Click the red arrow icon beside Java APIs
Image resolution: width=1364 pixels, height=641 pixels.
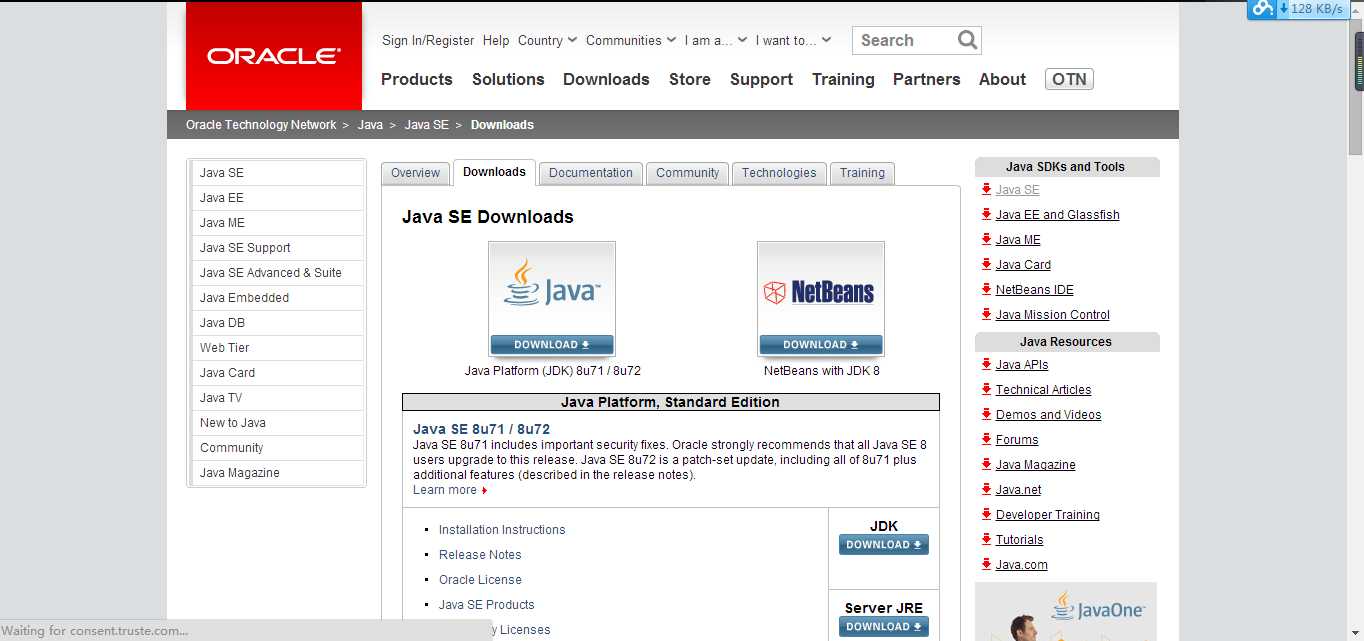coord(986,364)
